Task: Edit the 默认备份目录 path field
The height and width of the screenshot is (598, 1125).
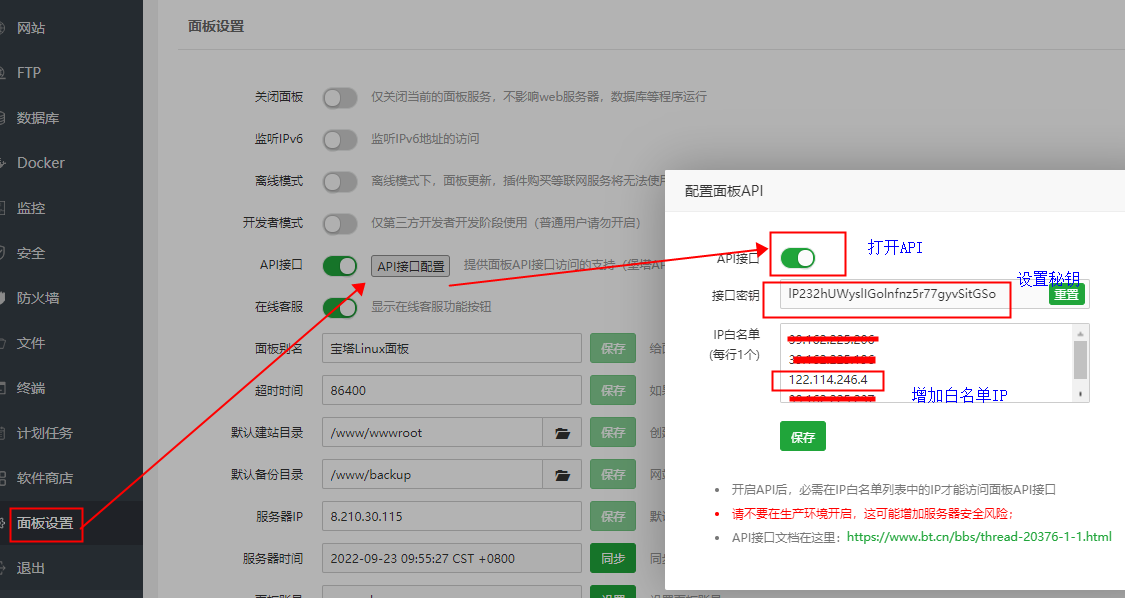Action: click(432, 475)
